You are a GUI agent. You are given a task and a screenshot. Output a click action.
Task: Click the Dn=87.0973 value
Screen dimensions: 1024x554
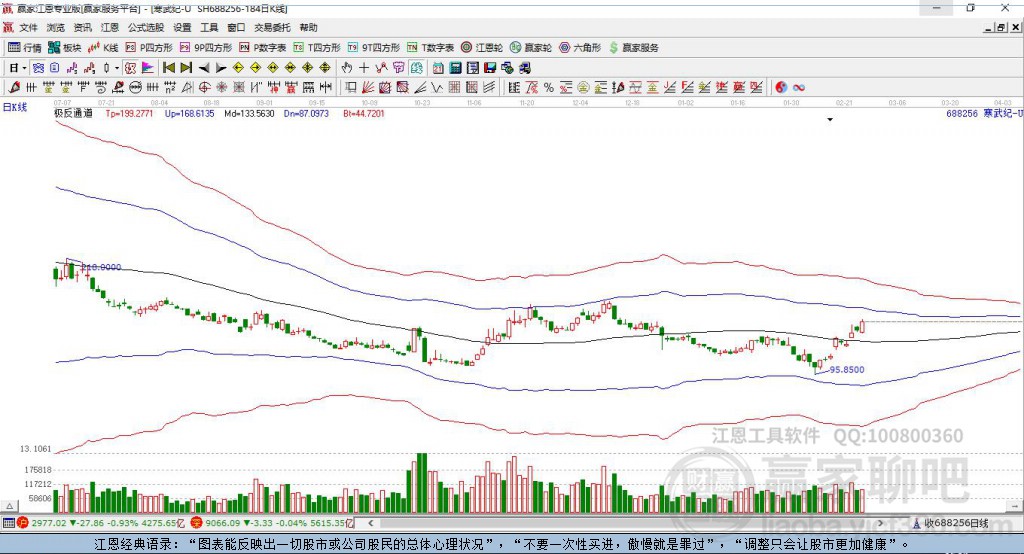[x=306, y=113]
